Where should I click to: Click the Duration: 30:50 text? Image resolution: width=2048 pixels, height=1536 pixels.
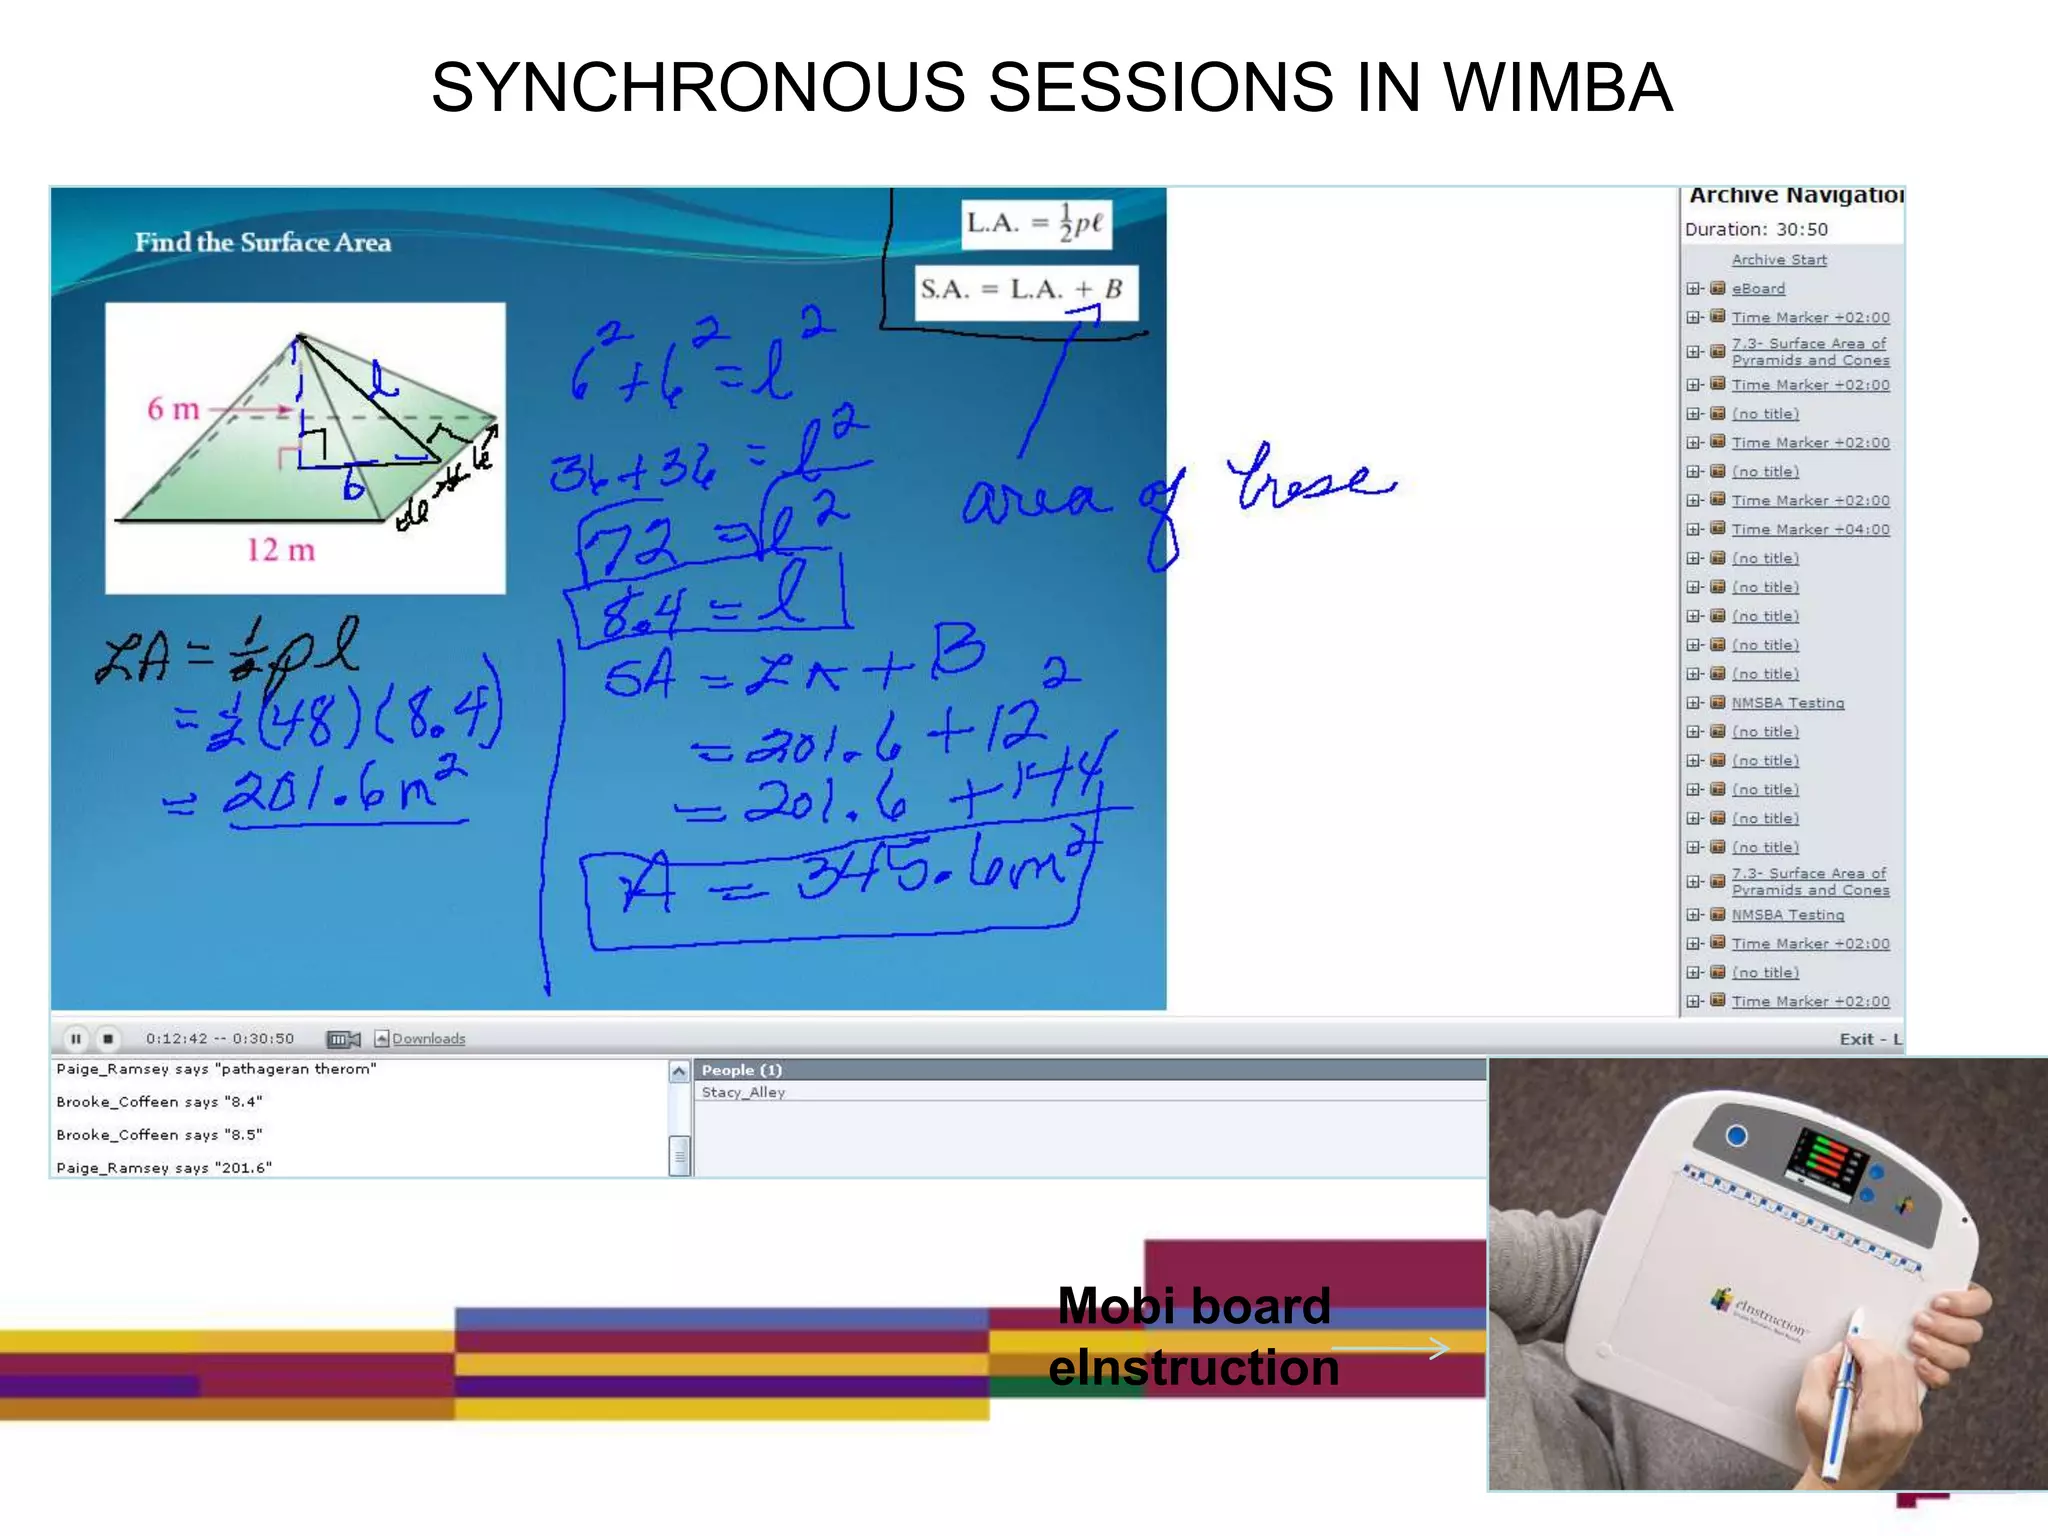coord(1756,230)
